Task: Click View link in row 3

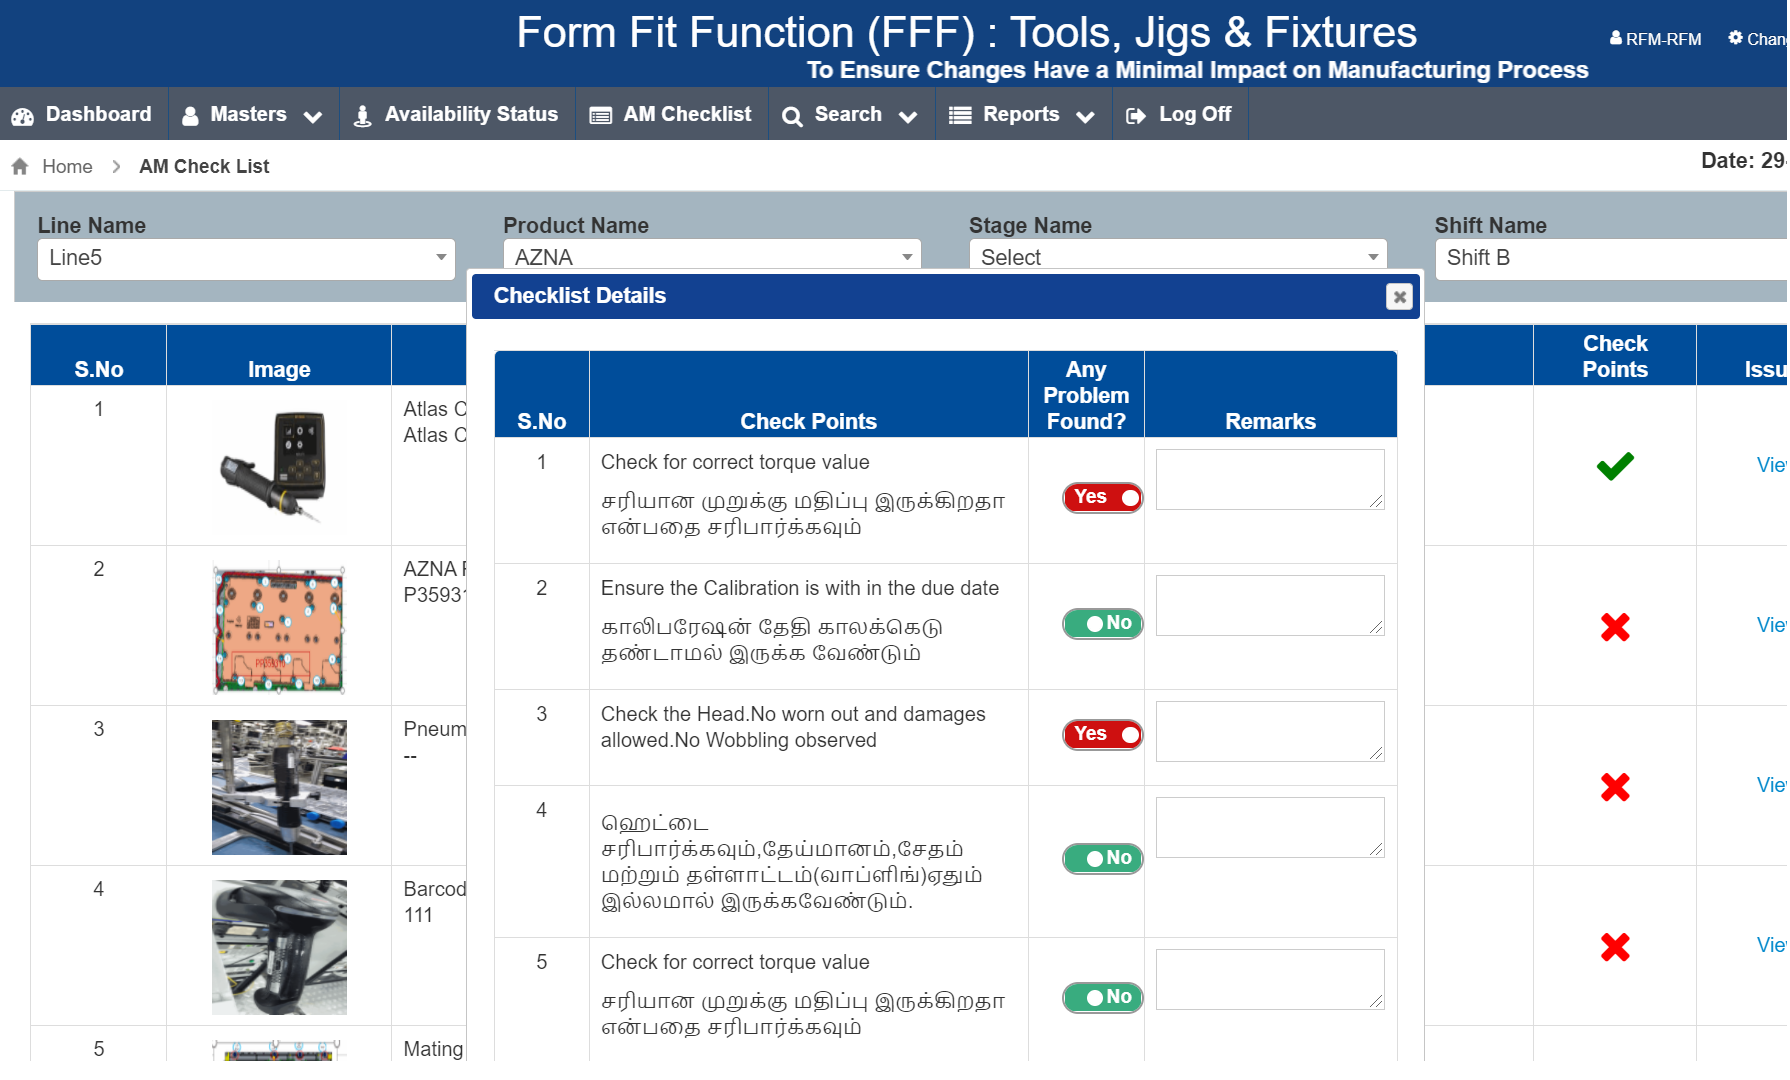Action: [1771, 785]
